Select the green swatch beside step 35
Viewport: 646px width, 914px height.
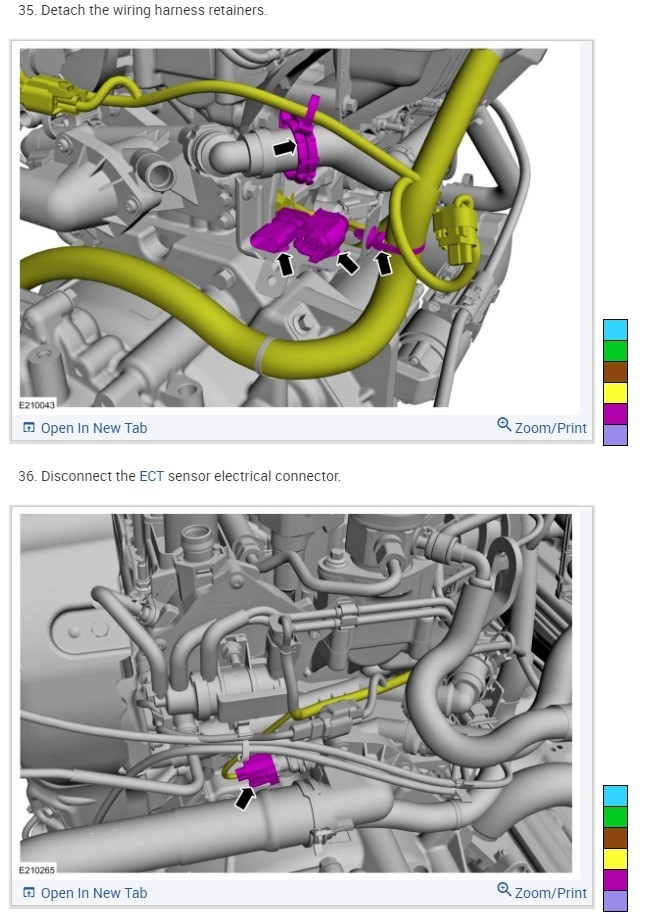(615, 351)
